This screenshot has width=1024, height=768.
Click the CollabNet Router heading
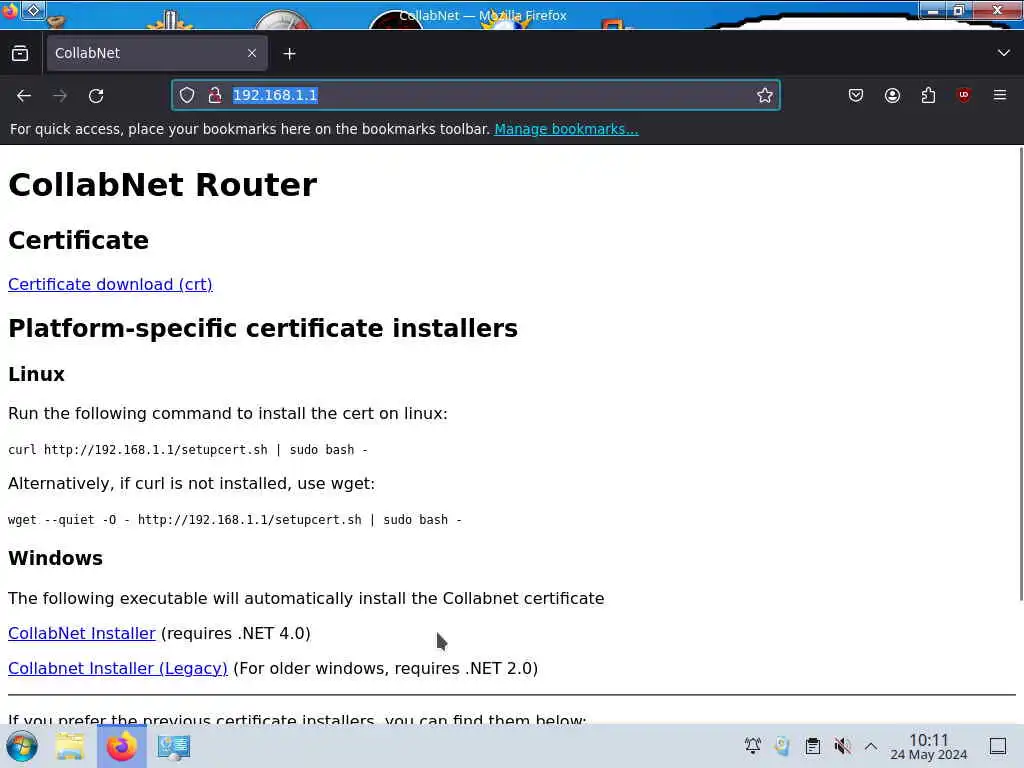163,185
